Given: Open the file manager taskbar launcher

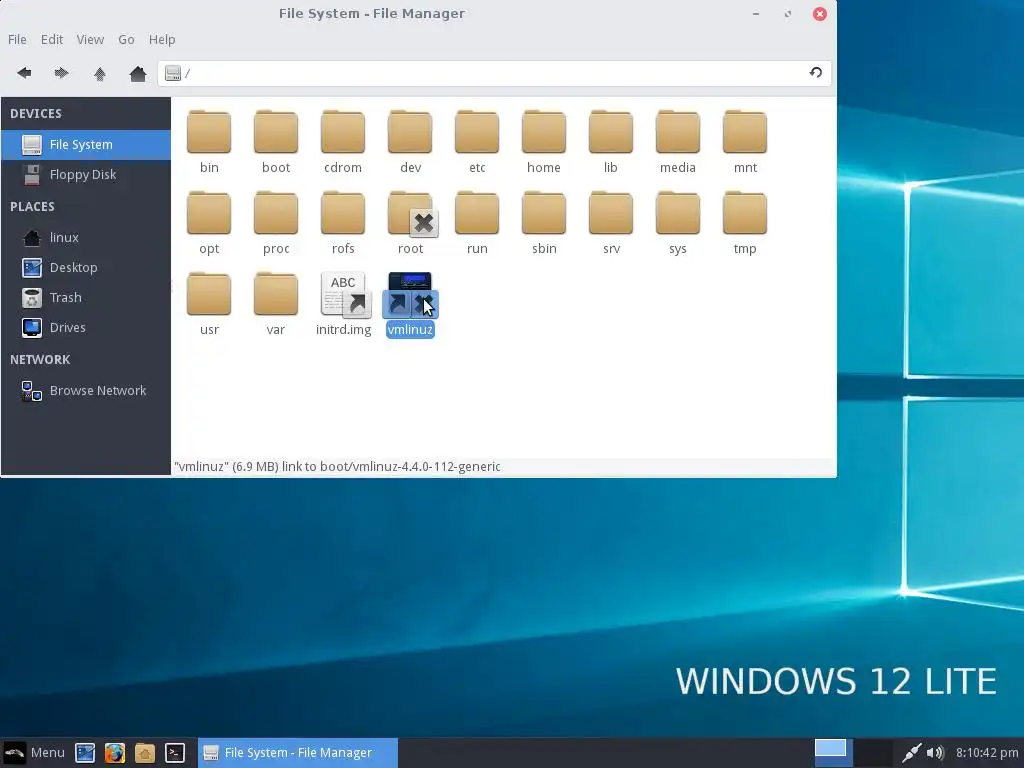Looking at the screenshot, I should pyautogui.click(x=144, y=753).
